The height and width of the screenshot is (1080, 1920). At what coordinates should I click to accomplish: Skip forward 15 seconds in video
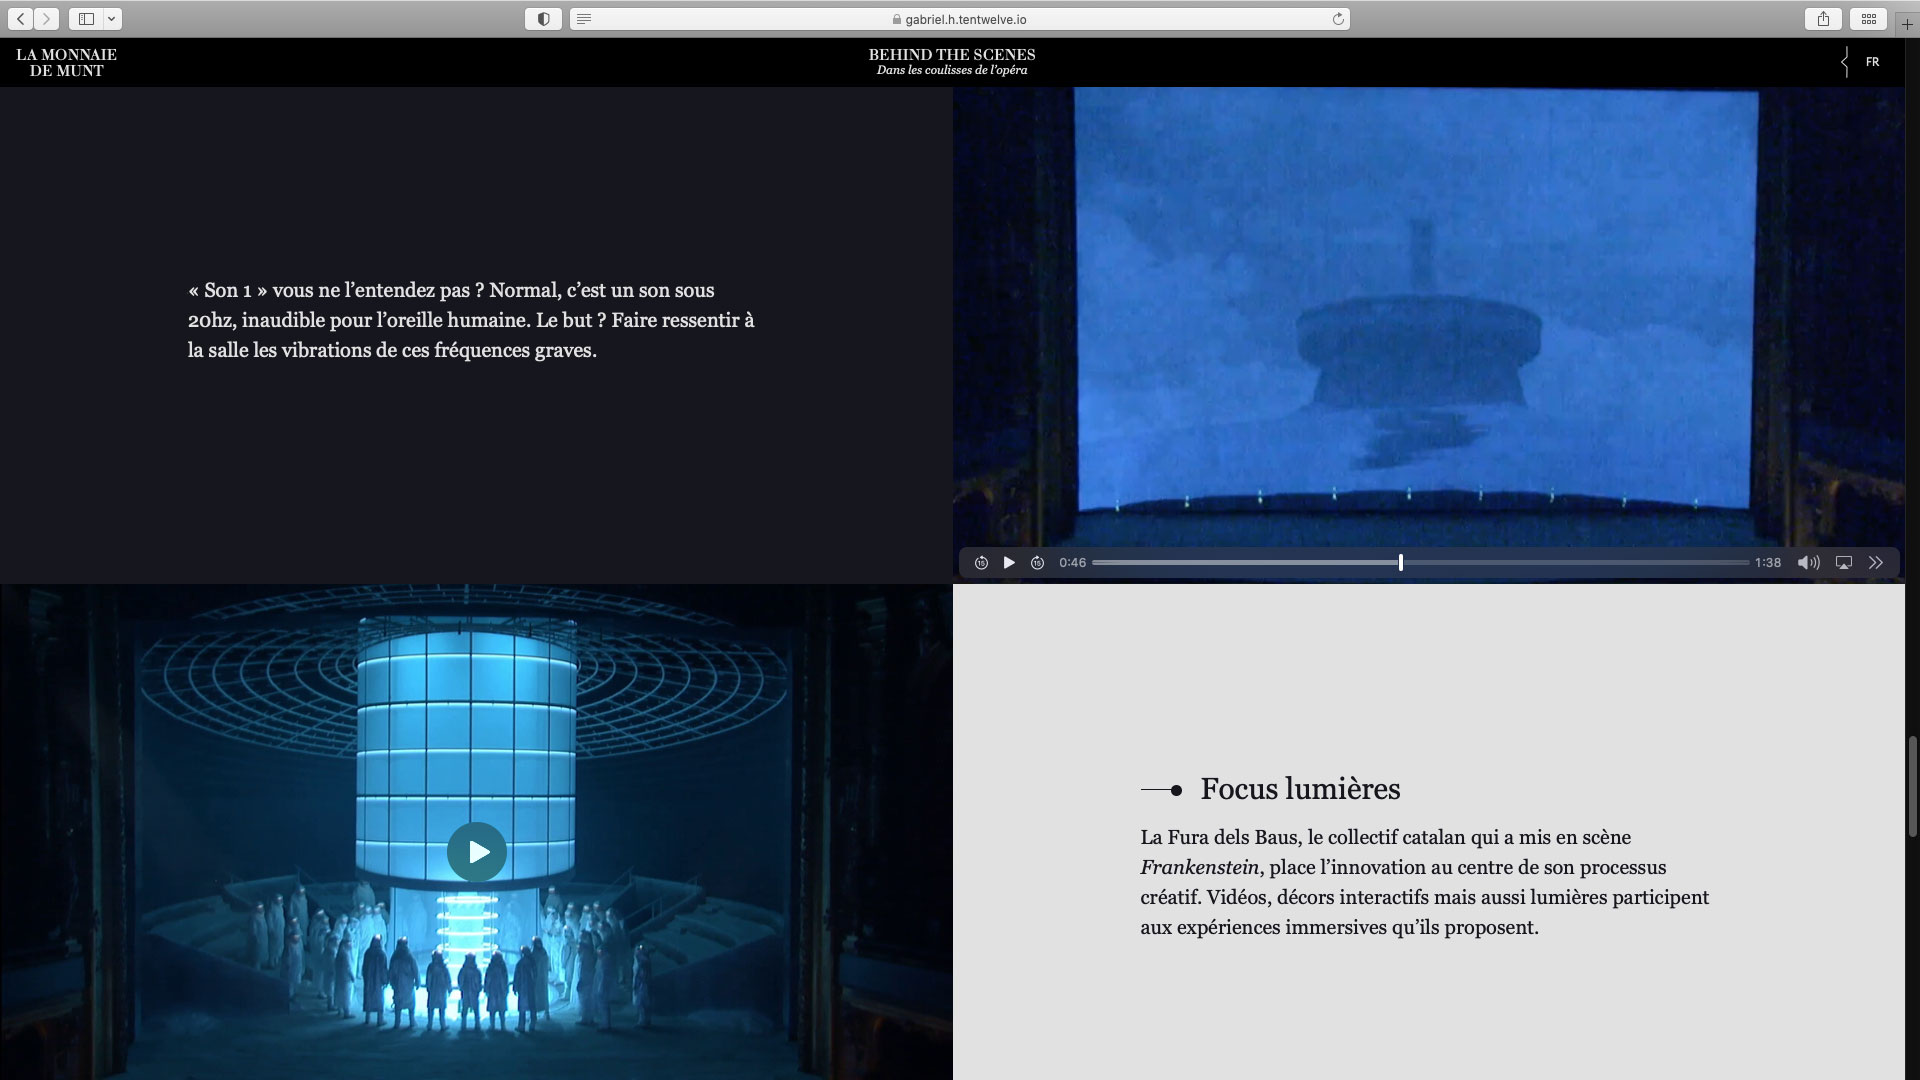(x=1037, y=563)
